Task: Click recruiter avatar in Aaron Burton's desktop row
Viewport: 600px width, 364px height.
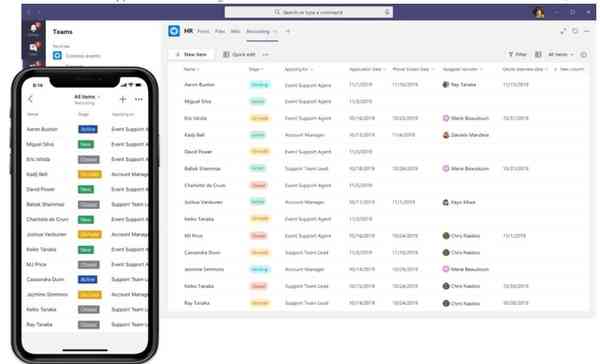Action: [x=446, y=85]
